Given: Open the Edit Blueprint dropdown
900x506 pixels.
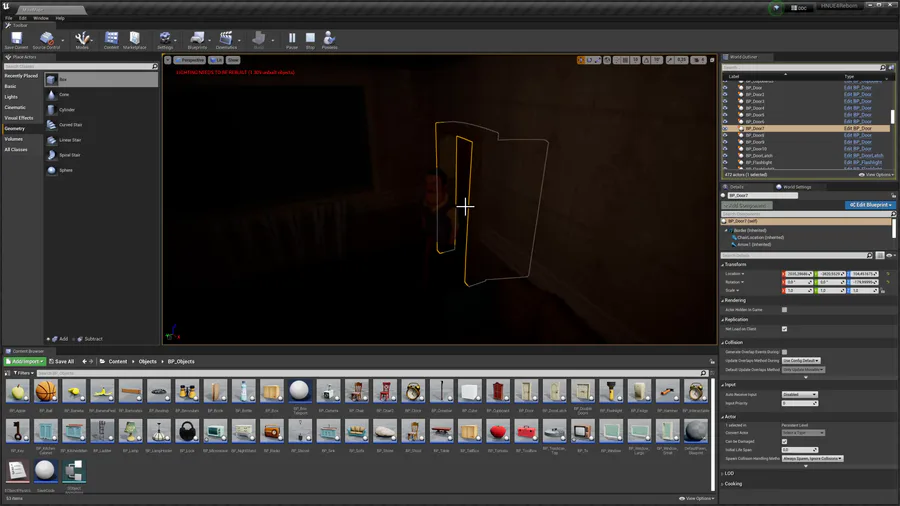Looking at the screenshot, I should [870, 205].
